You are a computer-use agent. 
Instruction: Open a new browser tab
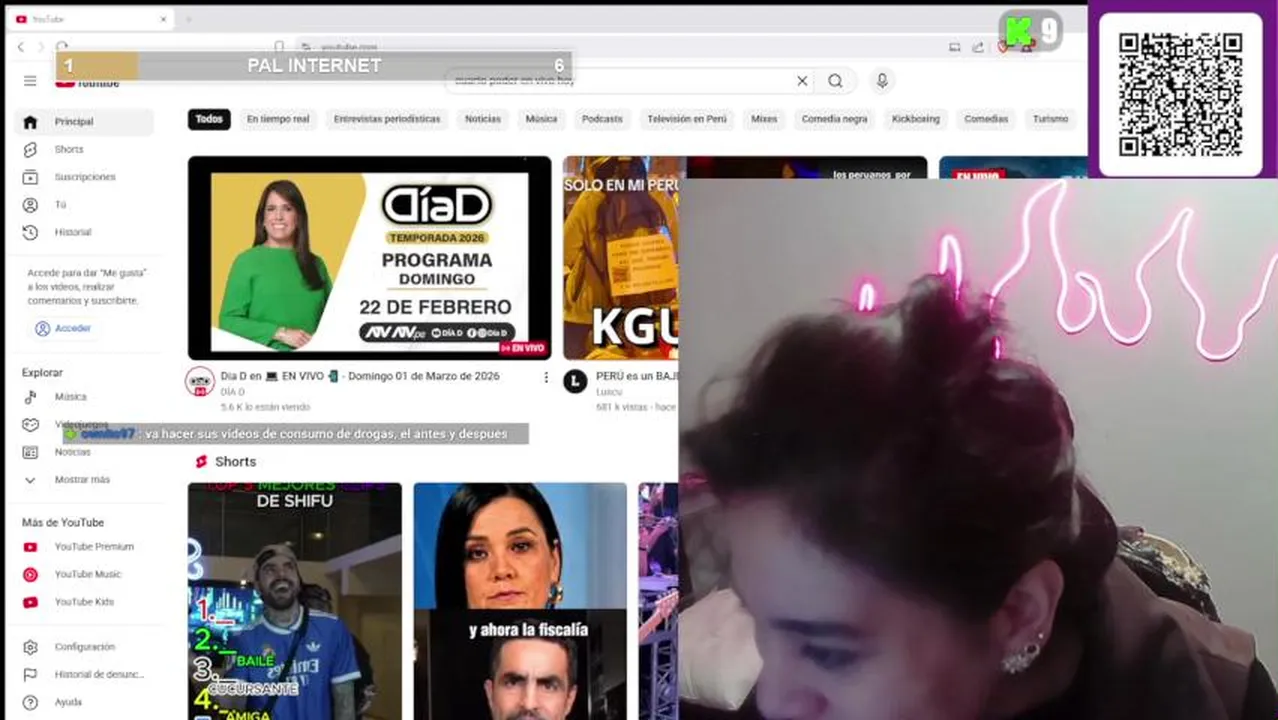pyautogui.click(x=188, y=19)
